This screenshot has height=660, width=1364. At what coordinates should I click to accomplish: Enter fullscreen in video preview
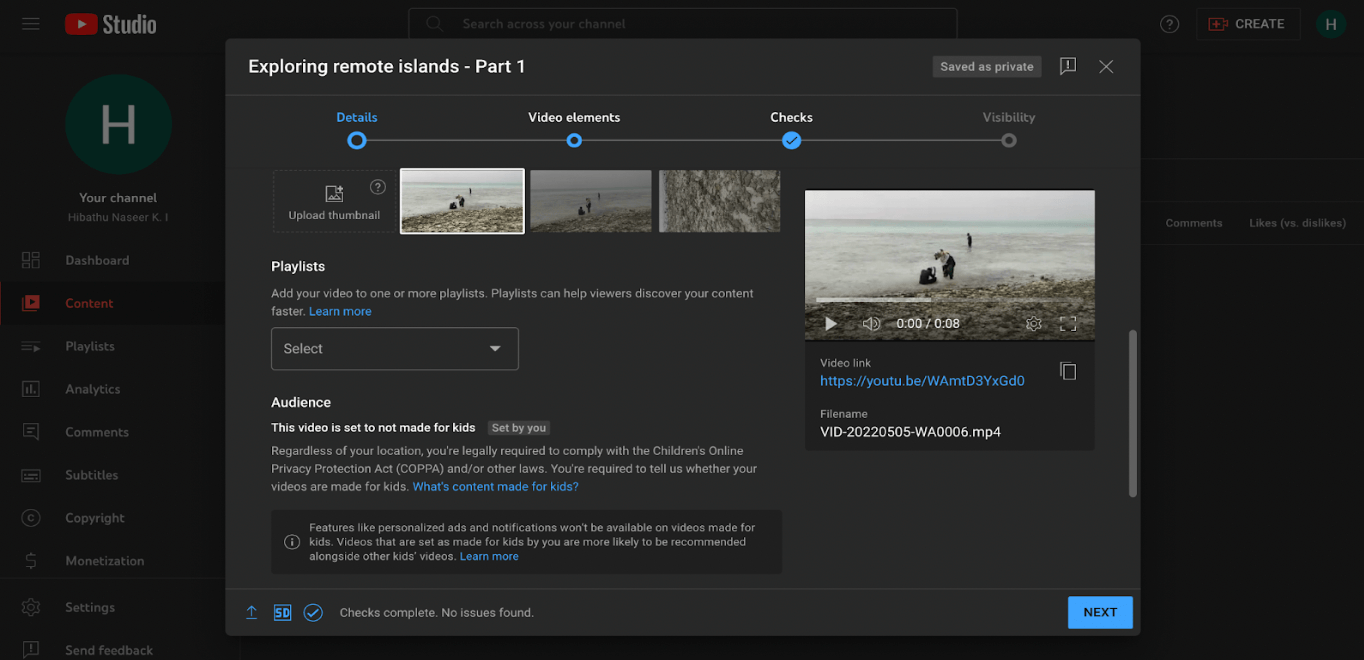coord(1068,324)
